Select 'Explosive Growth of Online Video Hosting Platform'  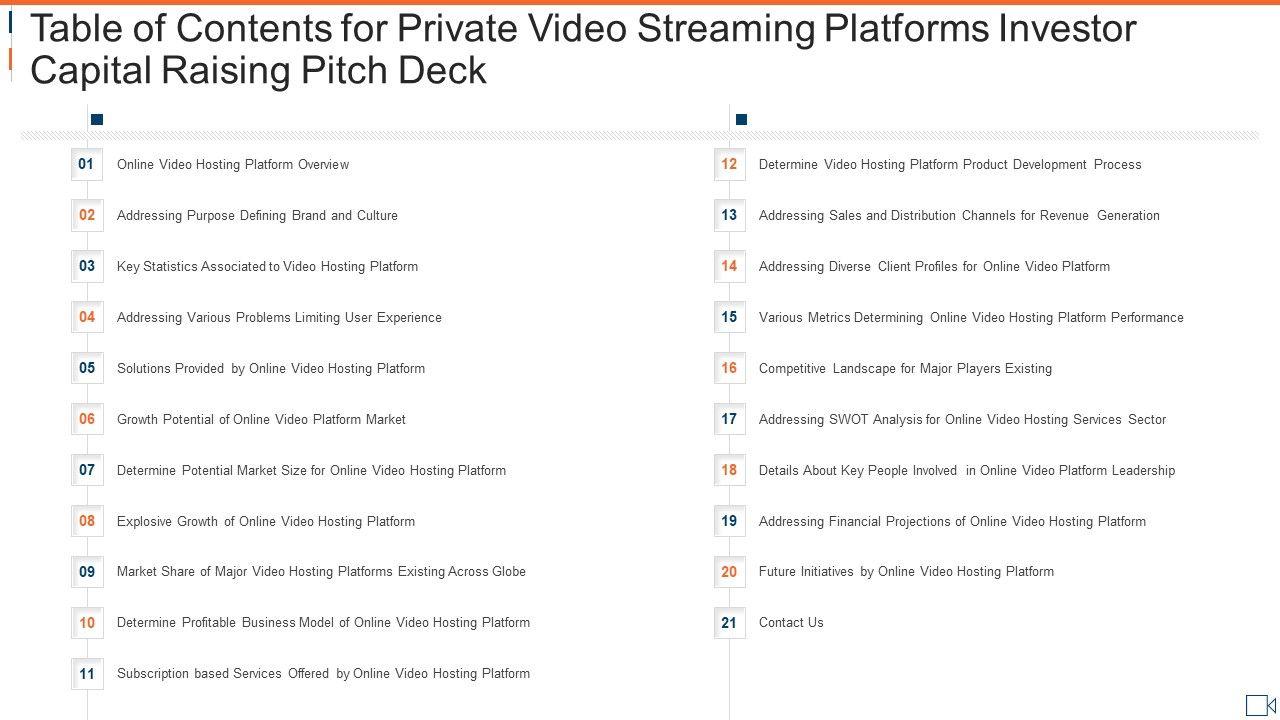point(266,521)
